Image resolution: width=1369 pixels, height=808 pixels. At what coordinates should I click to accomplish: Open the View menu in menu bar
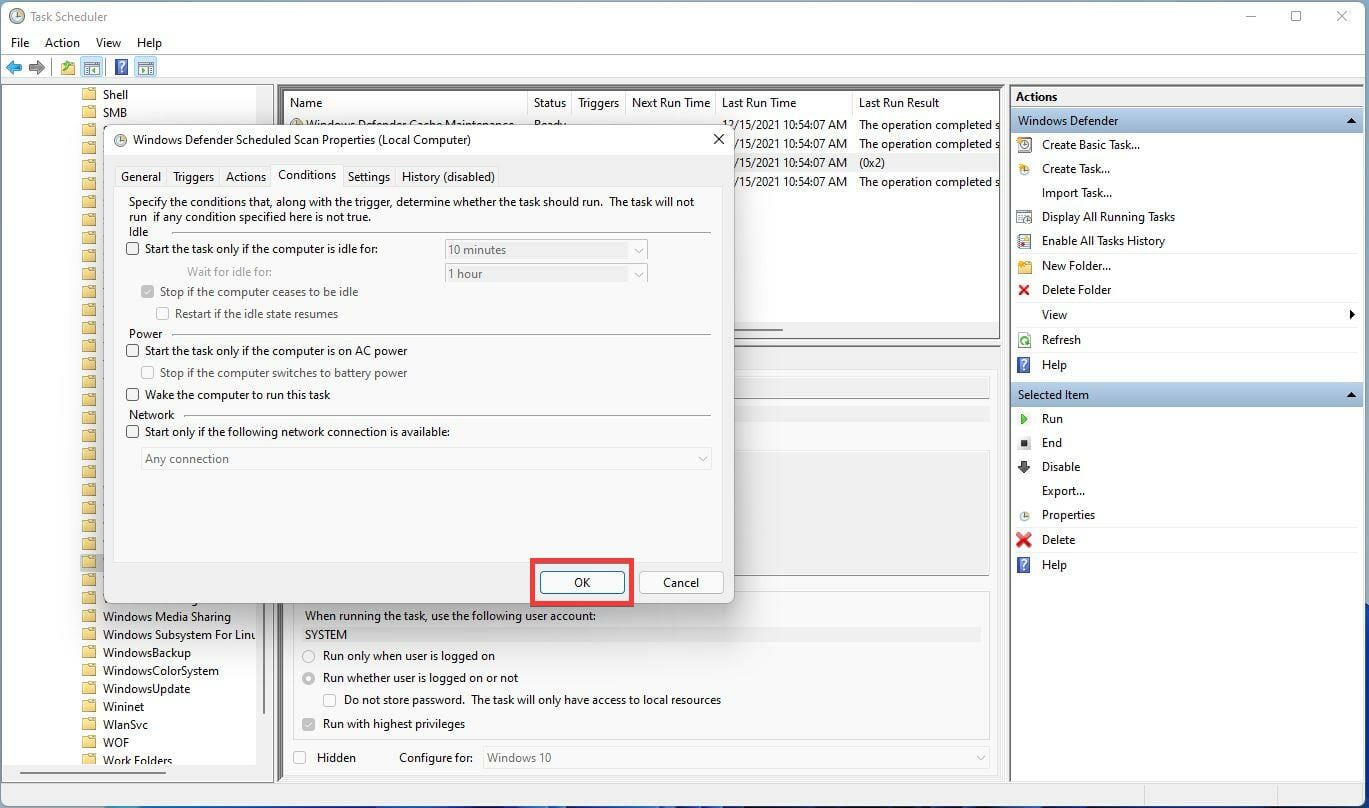108,43
